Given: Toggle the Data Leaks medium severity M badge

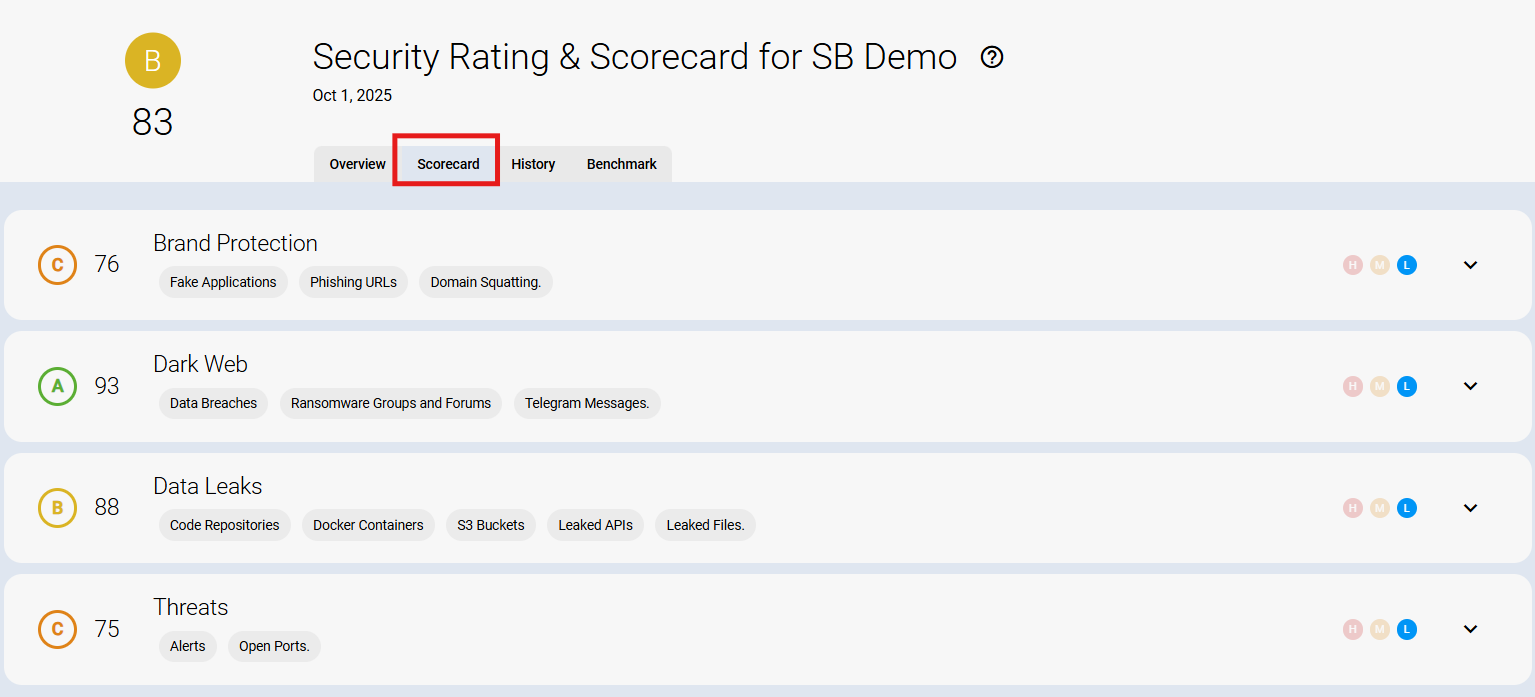Looking at the screenshot, I should pyautogui.click(x=1379, y=508).
